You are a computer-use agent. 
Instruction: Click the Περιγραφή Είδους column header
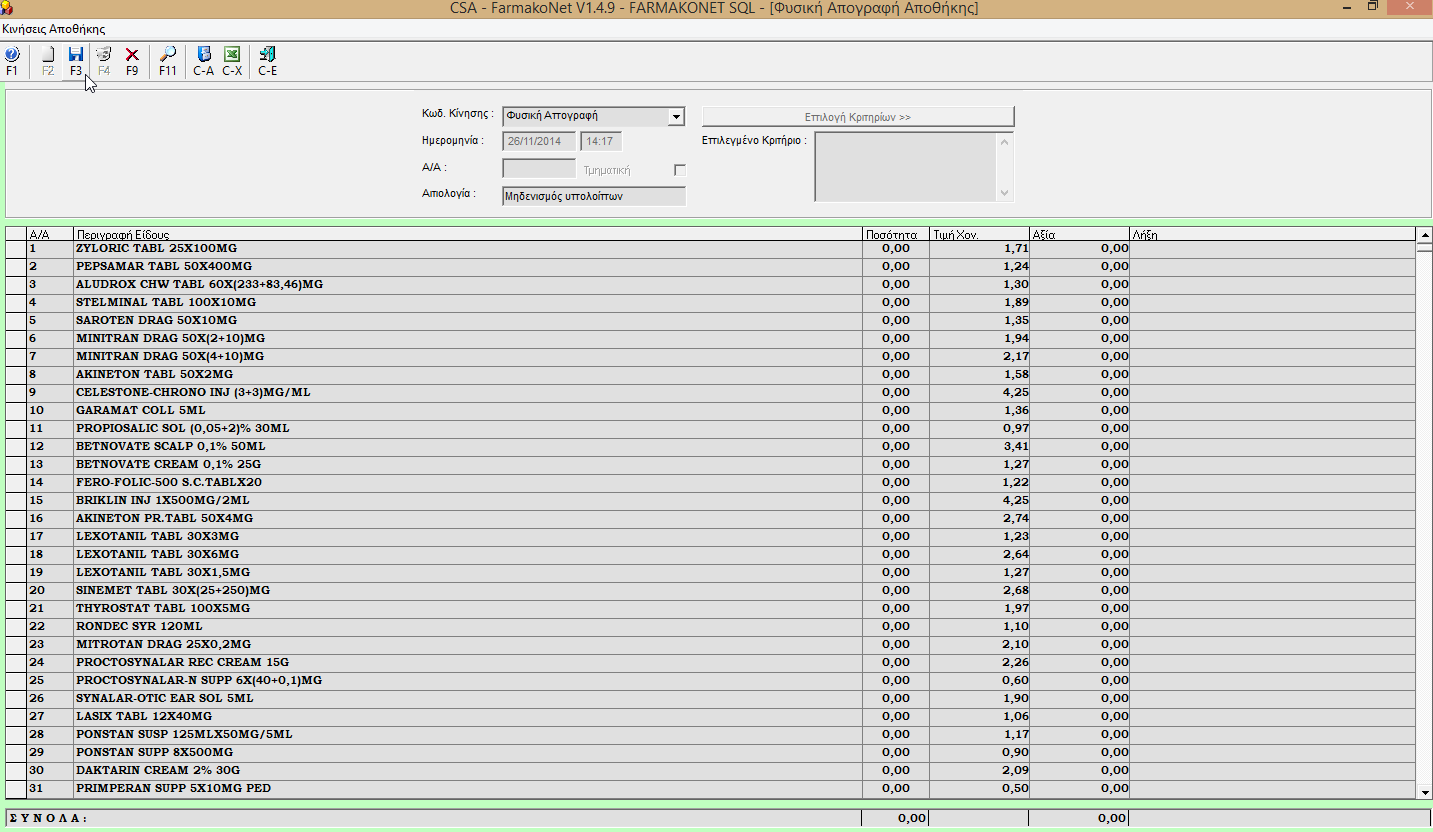click(468, 234)
